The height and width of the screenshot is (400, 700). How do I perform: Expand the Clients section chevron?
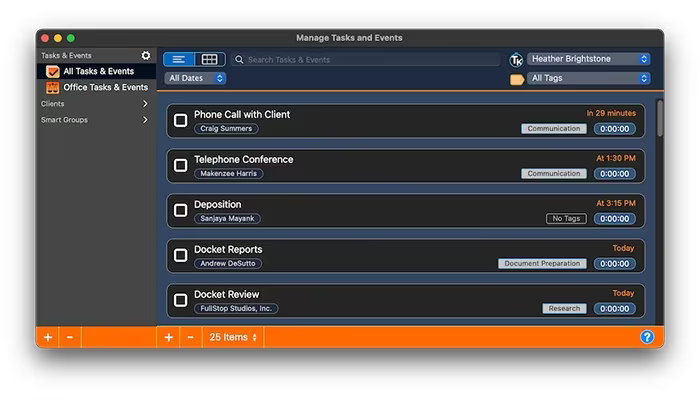[145, 104]
